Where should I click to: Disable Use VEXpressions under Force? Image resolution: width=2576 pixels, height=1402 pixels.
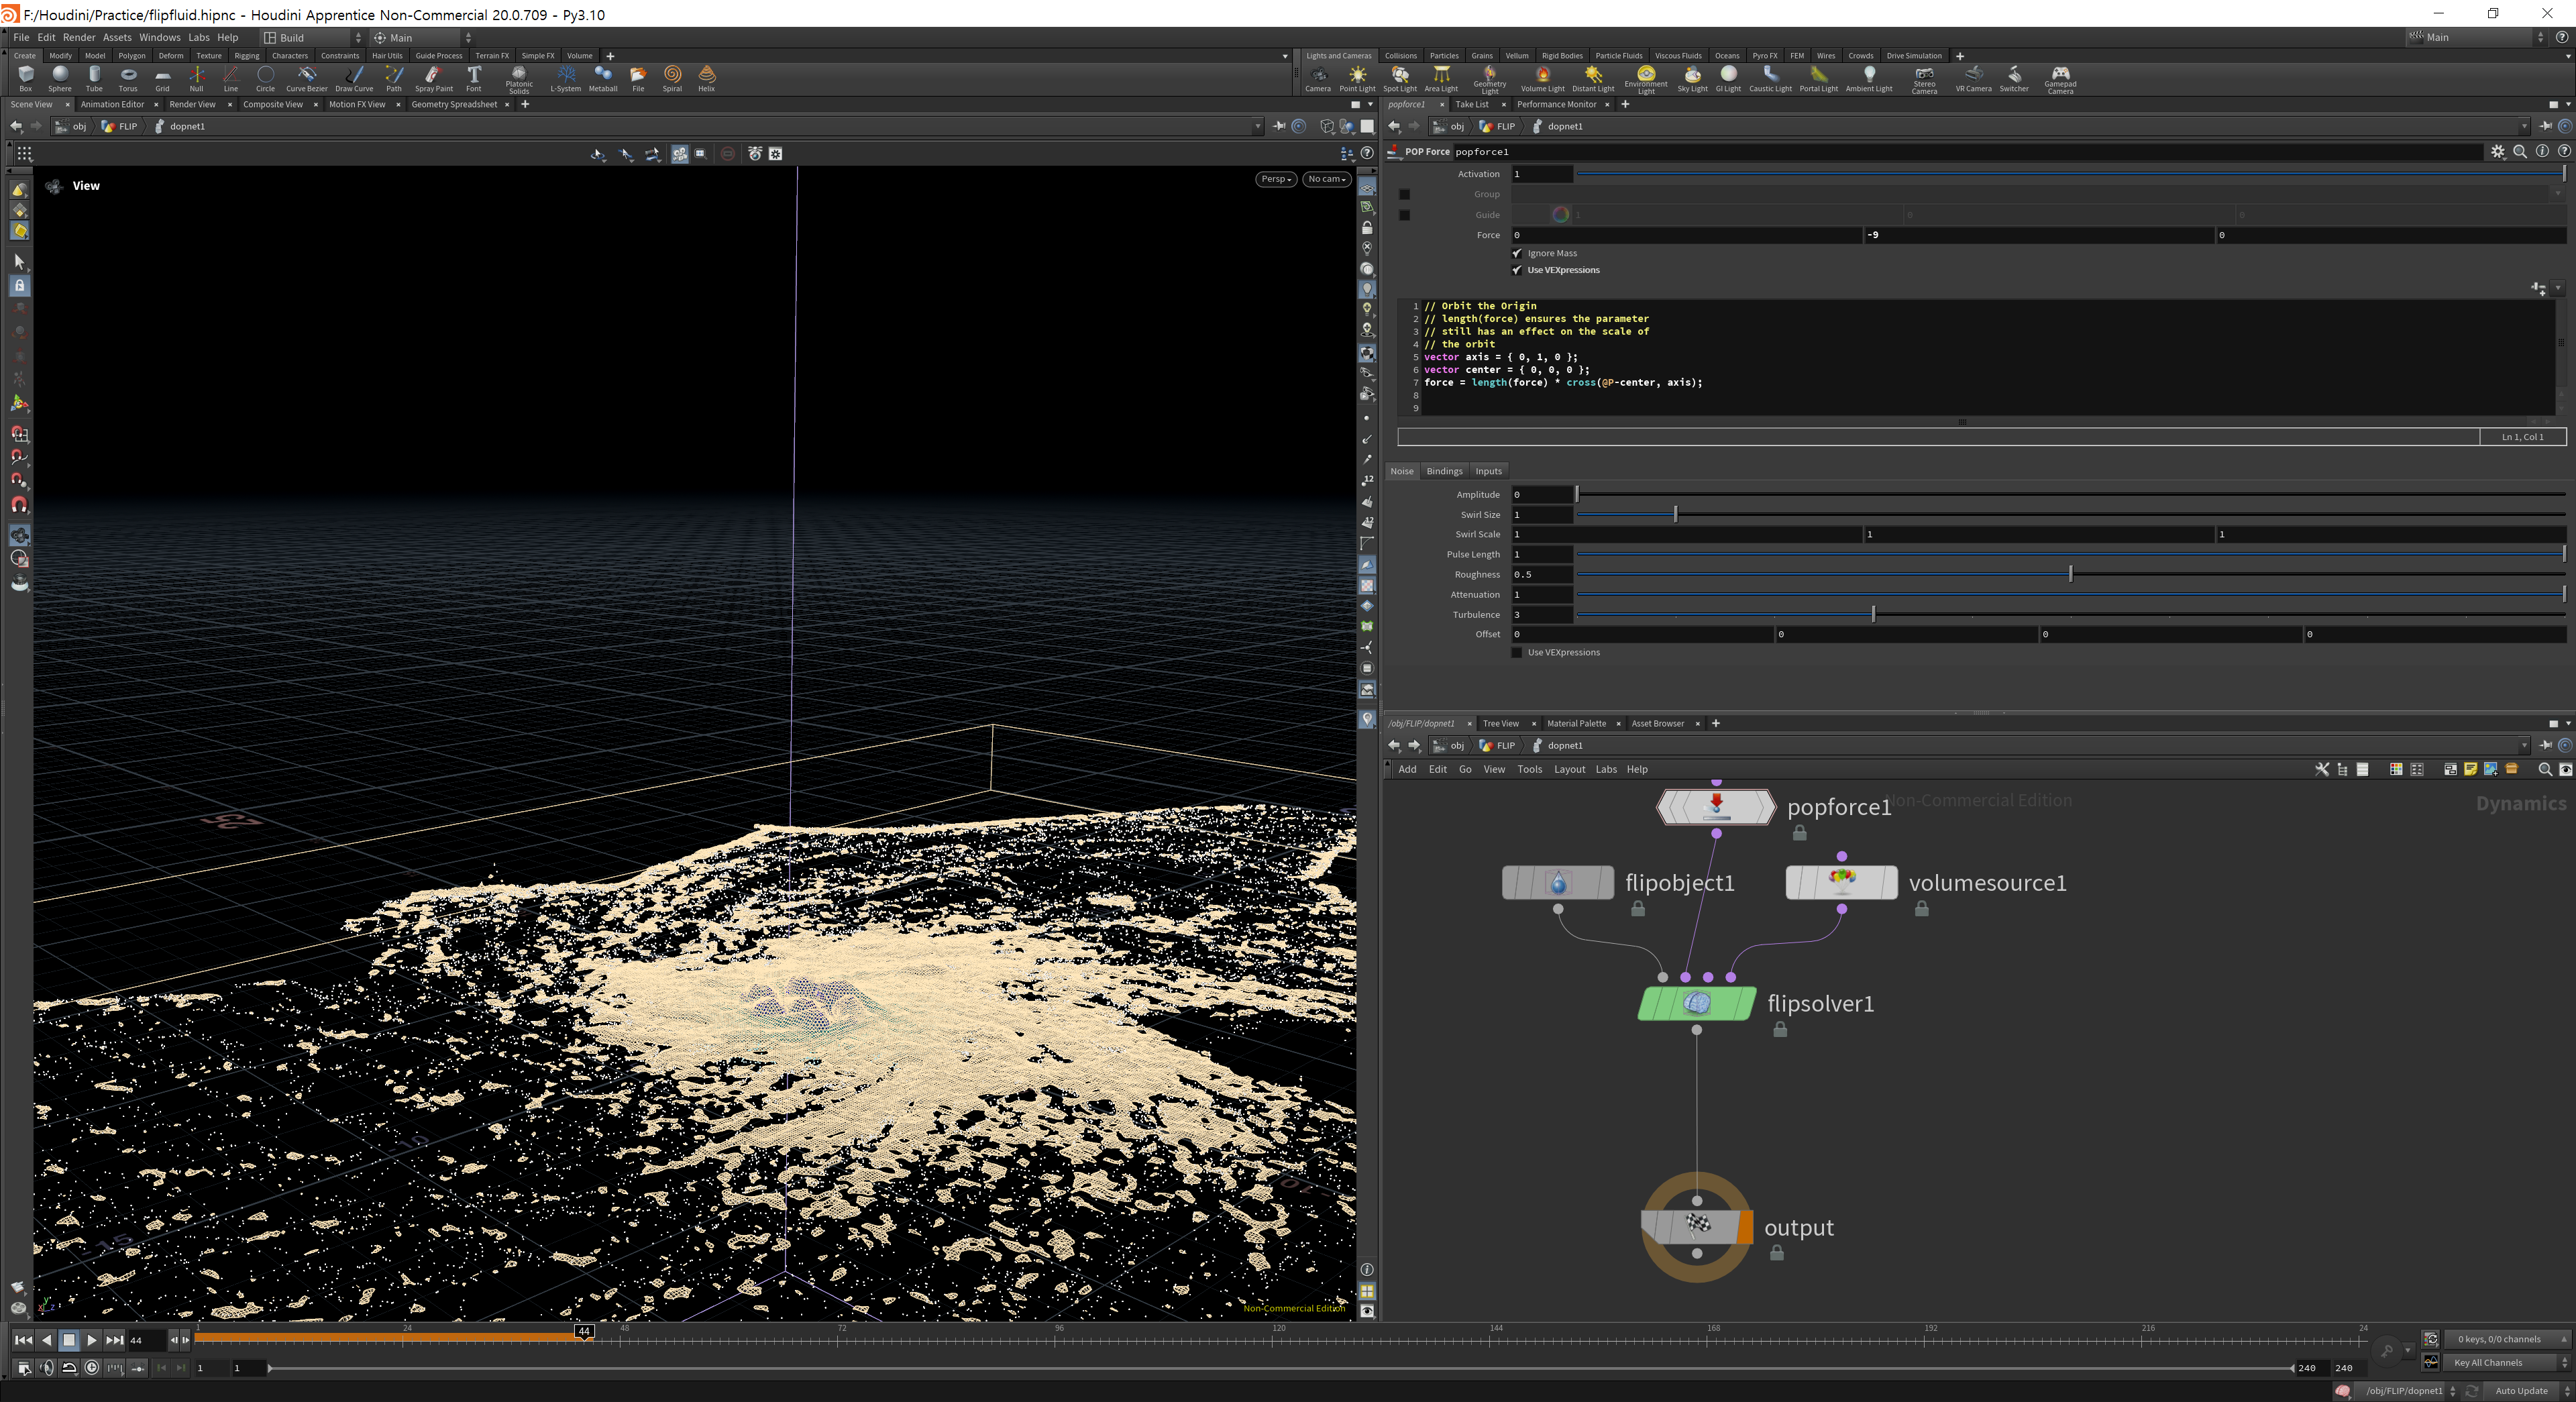1517,270
